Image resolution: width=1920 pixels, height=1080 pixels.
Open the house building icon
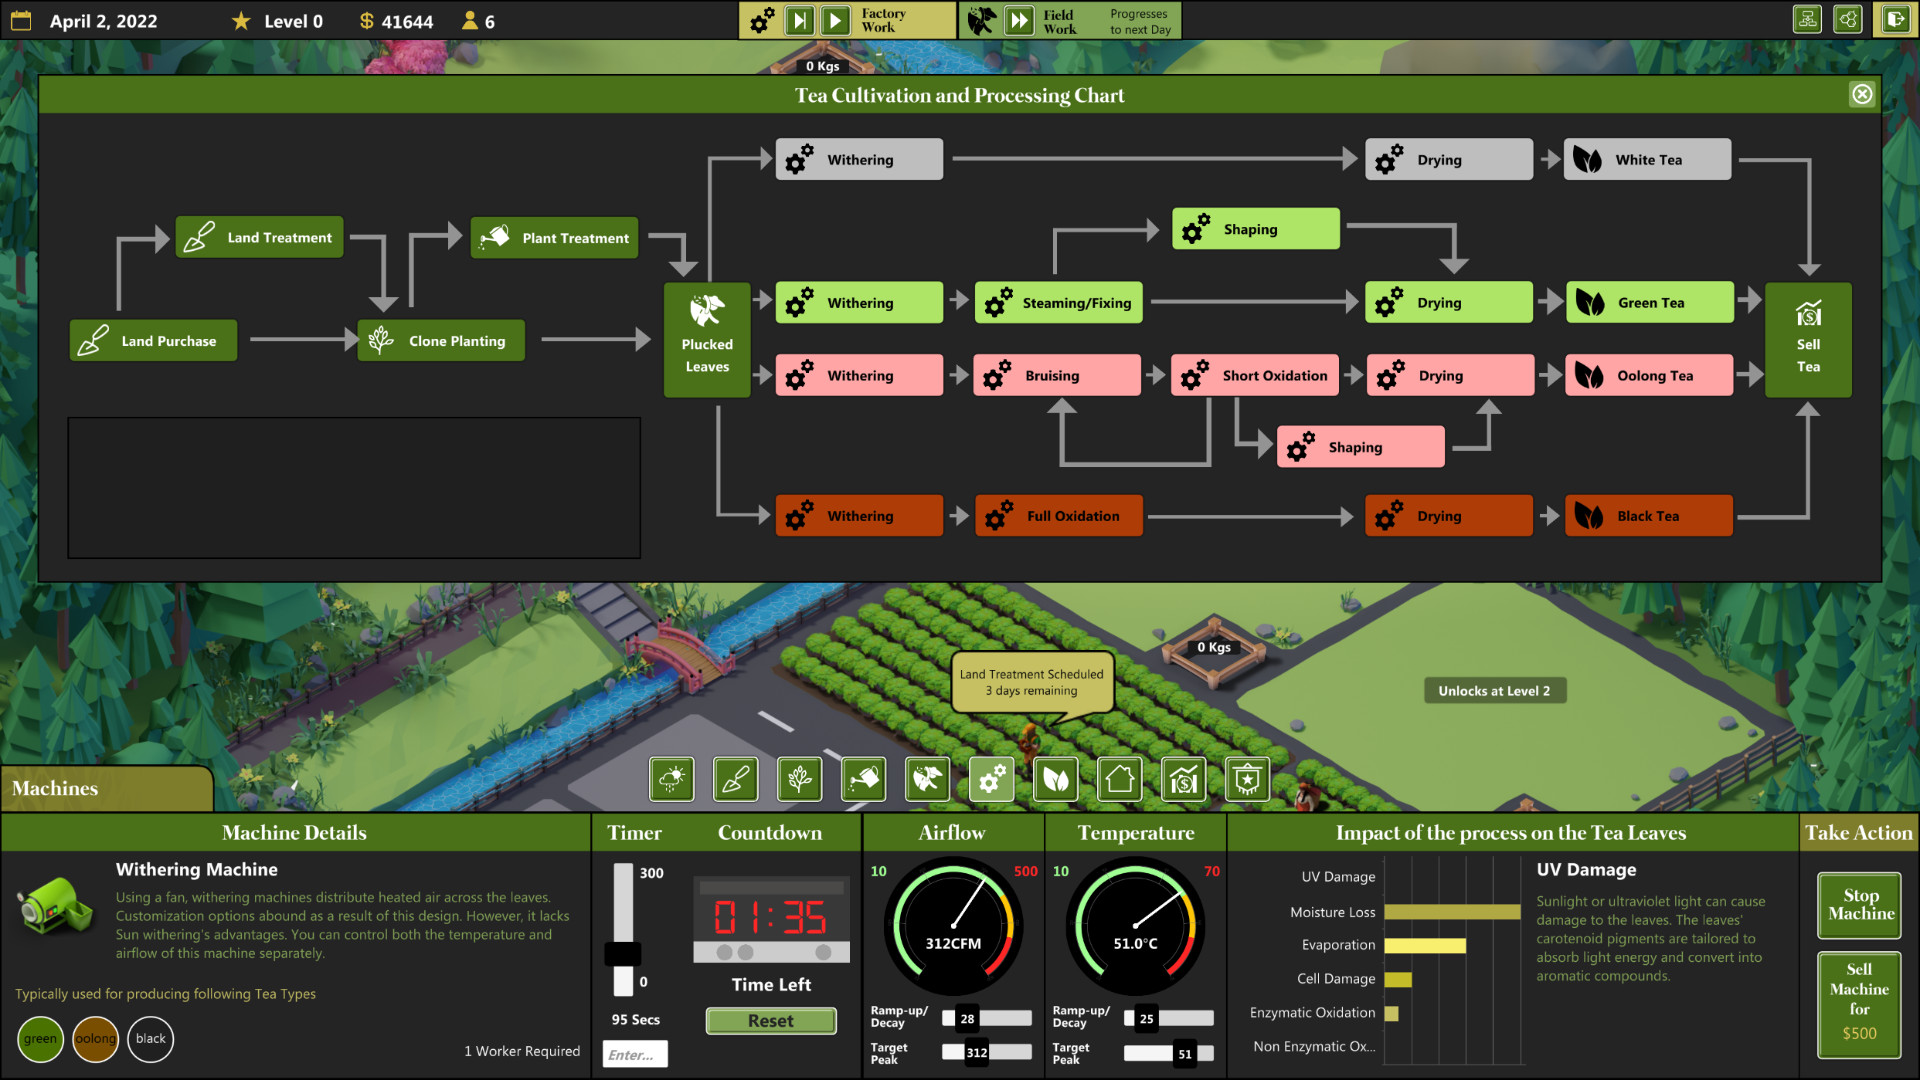(1119, 779)
